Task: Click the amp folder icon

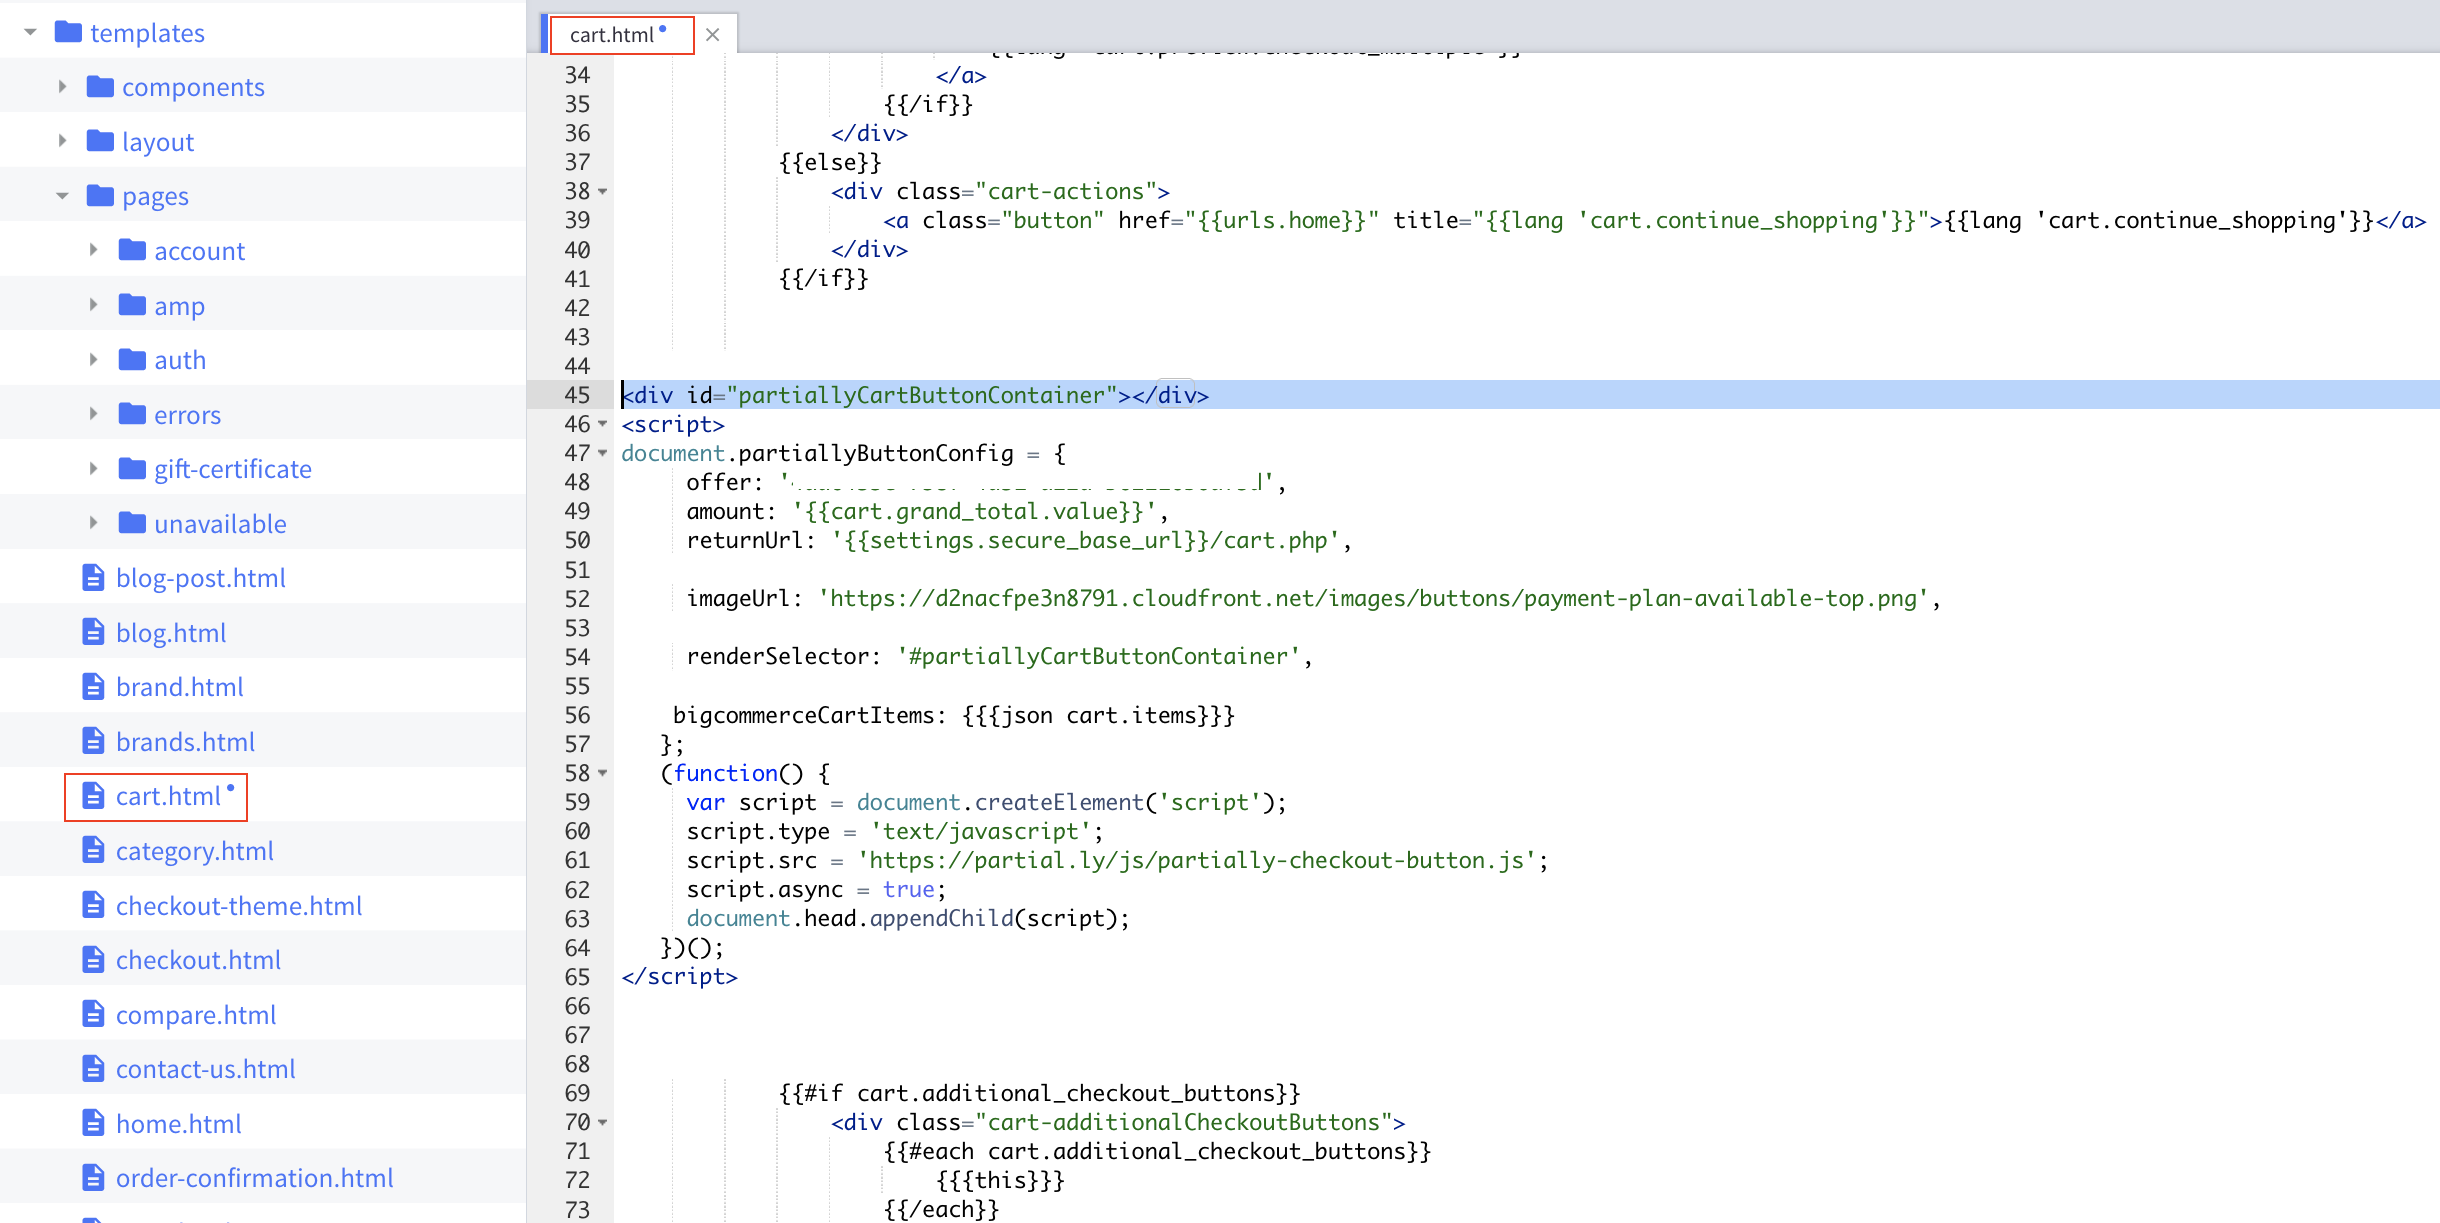Action: [132, 304]
